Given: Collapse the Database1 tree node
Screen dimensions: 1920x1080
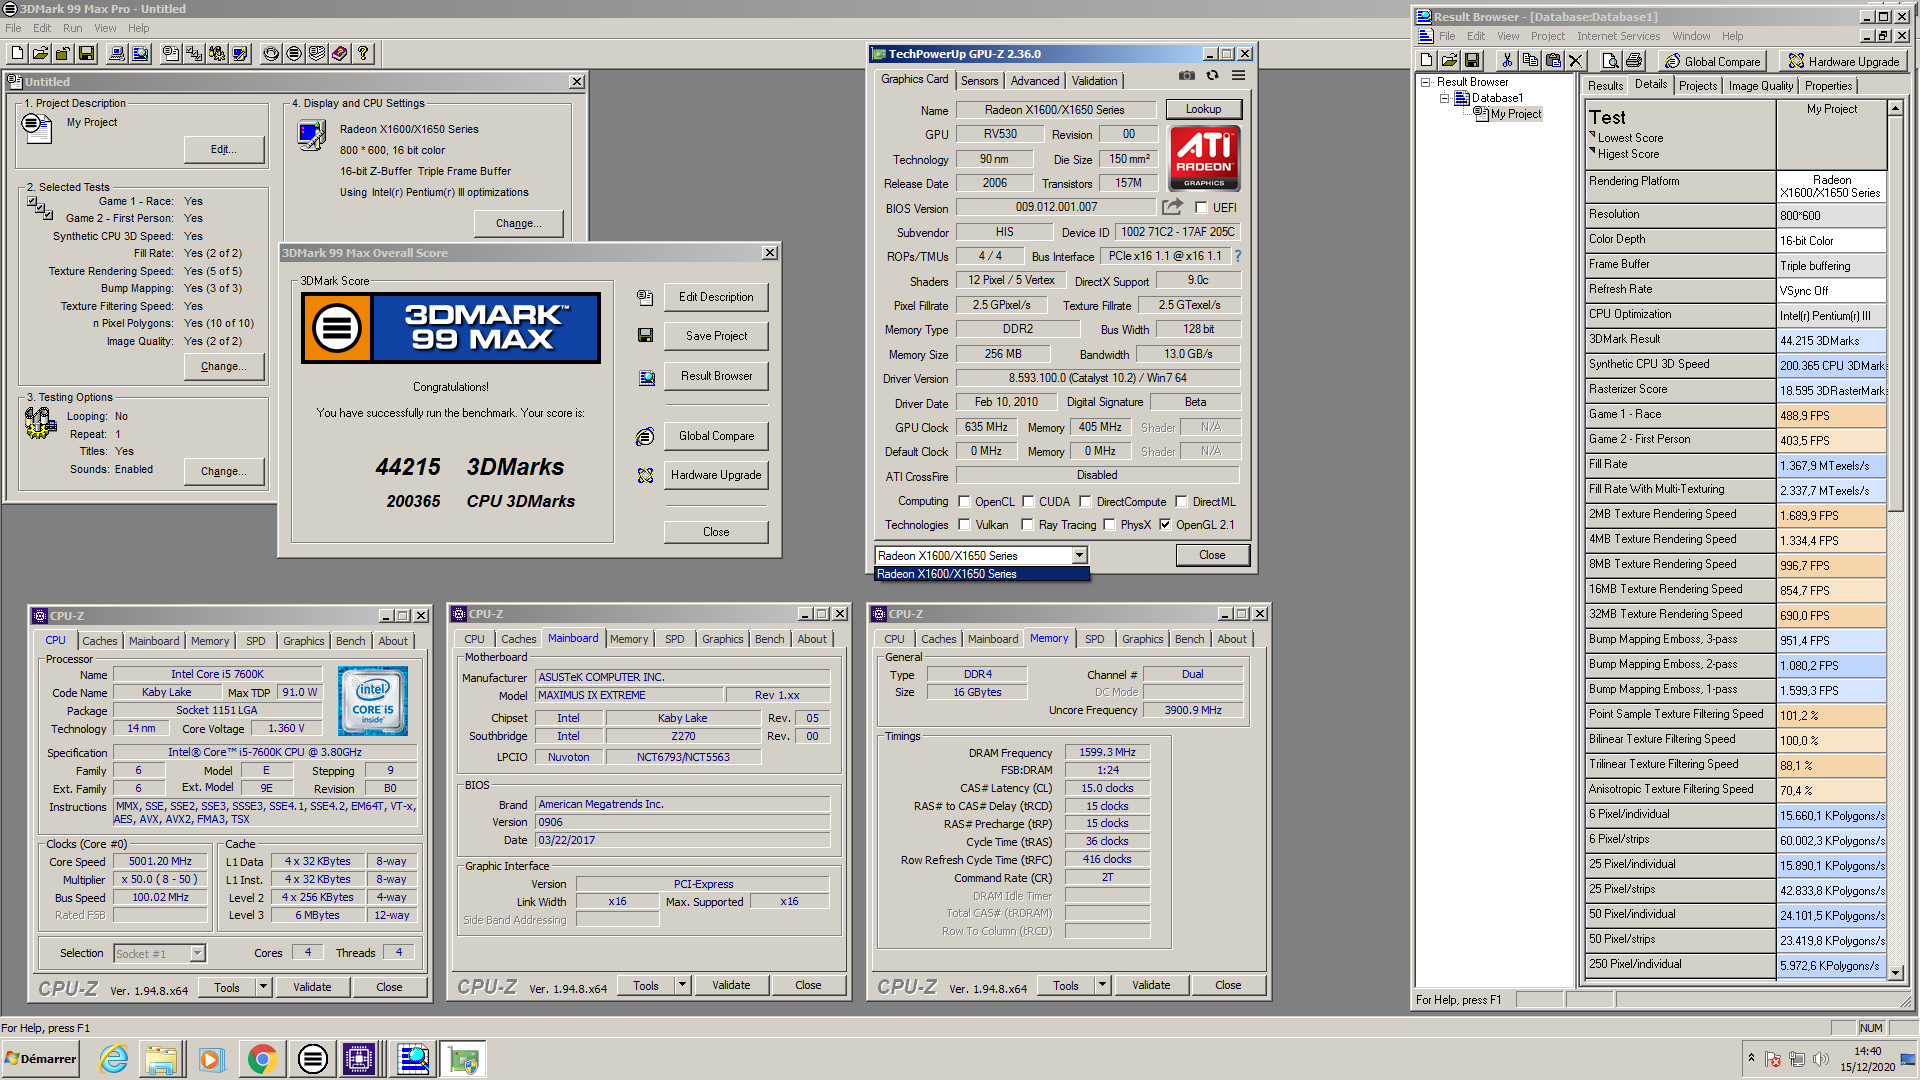Looking at the screenshot, I should coord(1444,98).
